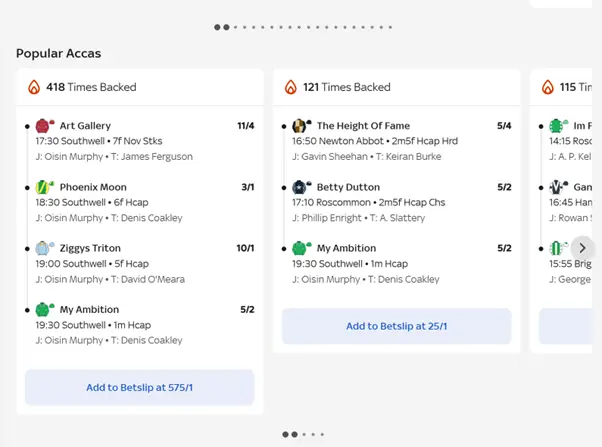This screenshot has height=447, width=602.
Task: Add the 25/1 acca to betslip
Action: tap(396, 326)
